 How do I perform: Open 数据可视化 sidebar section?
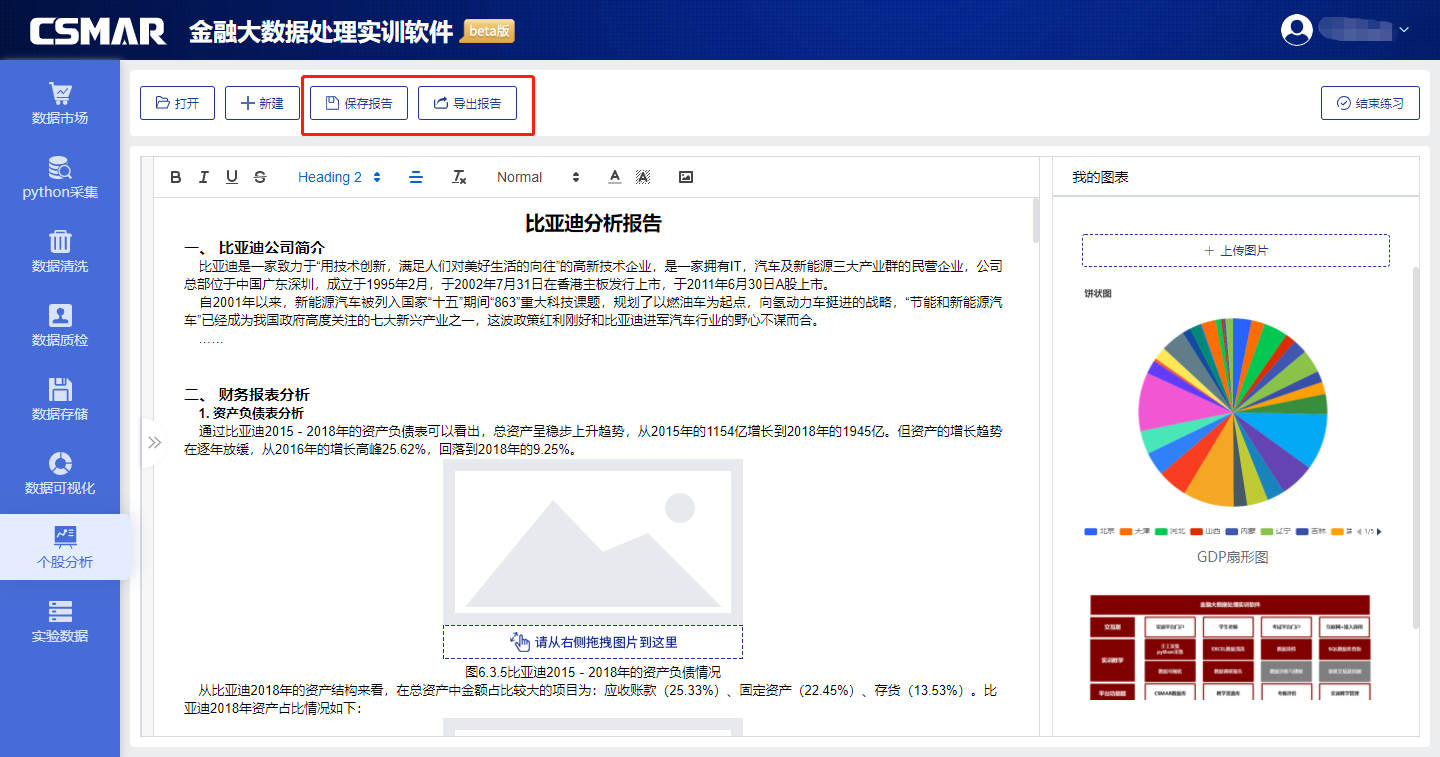60,474
